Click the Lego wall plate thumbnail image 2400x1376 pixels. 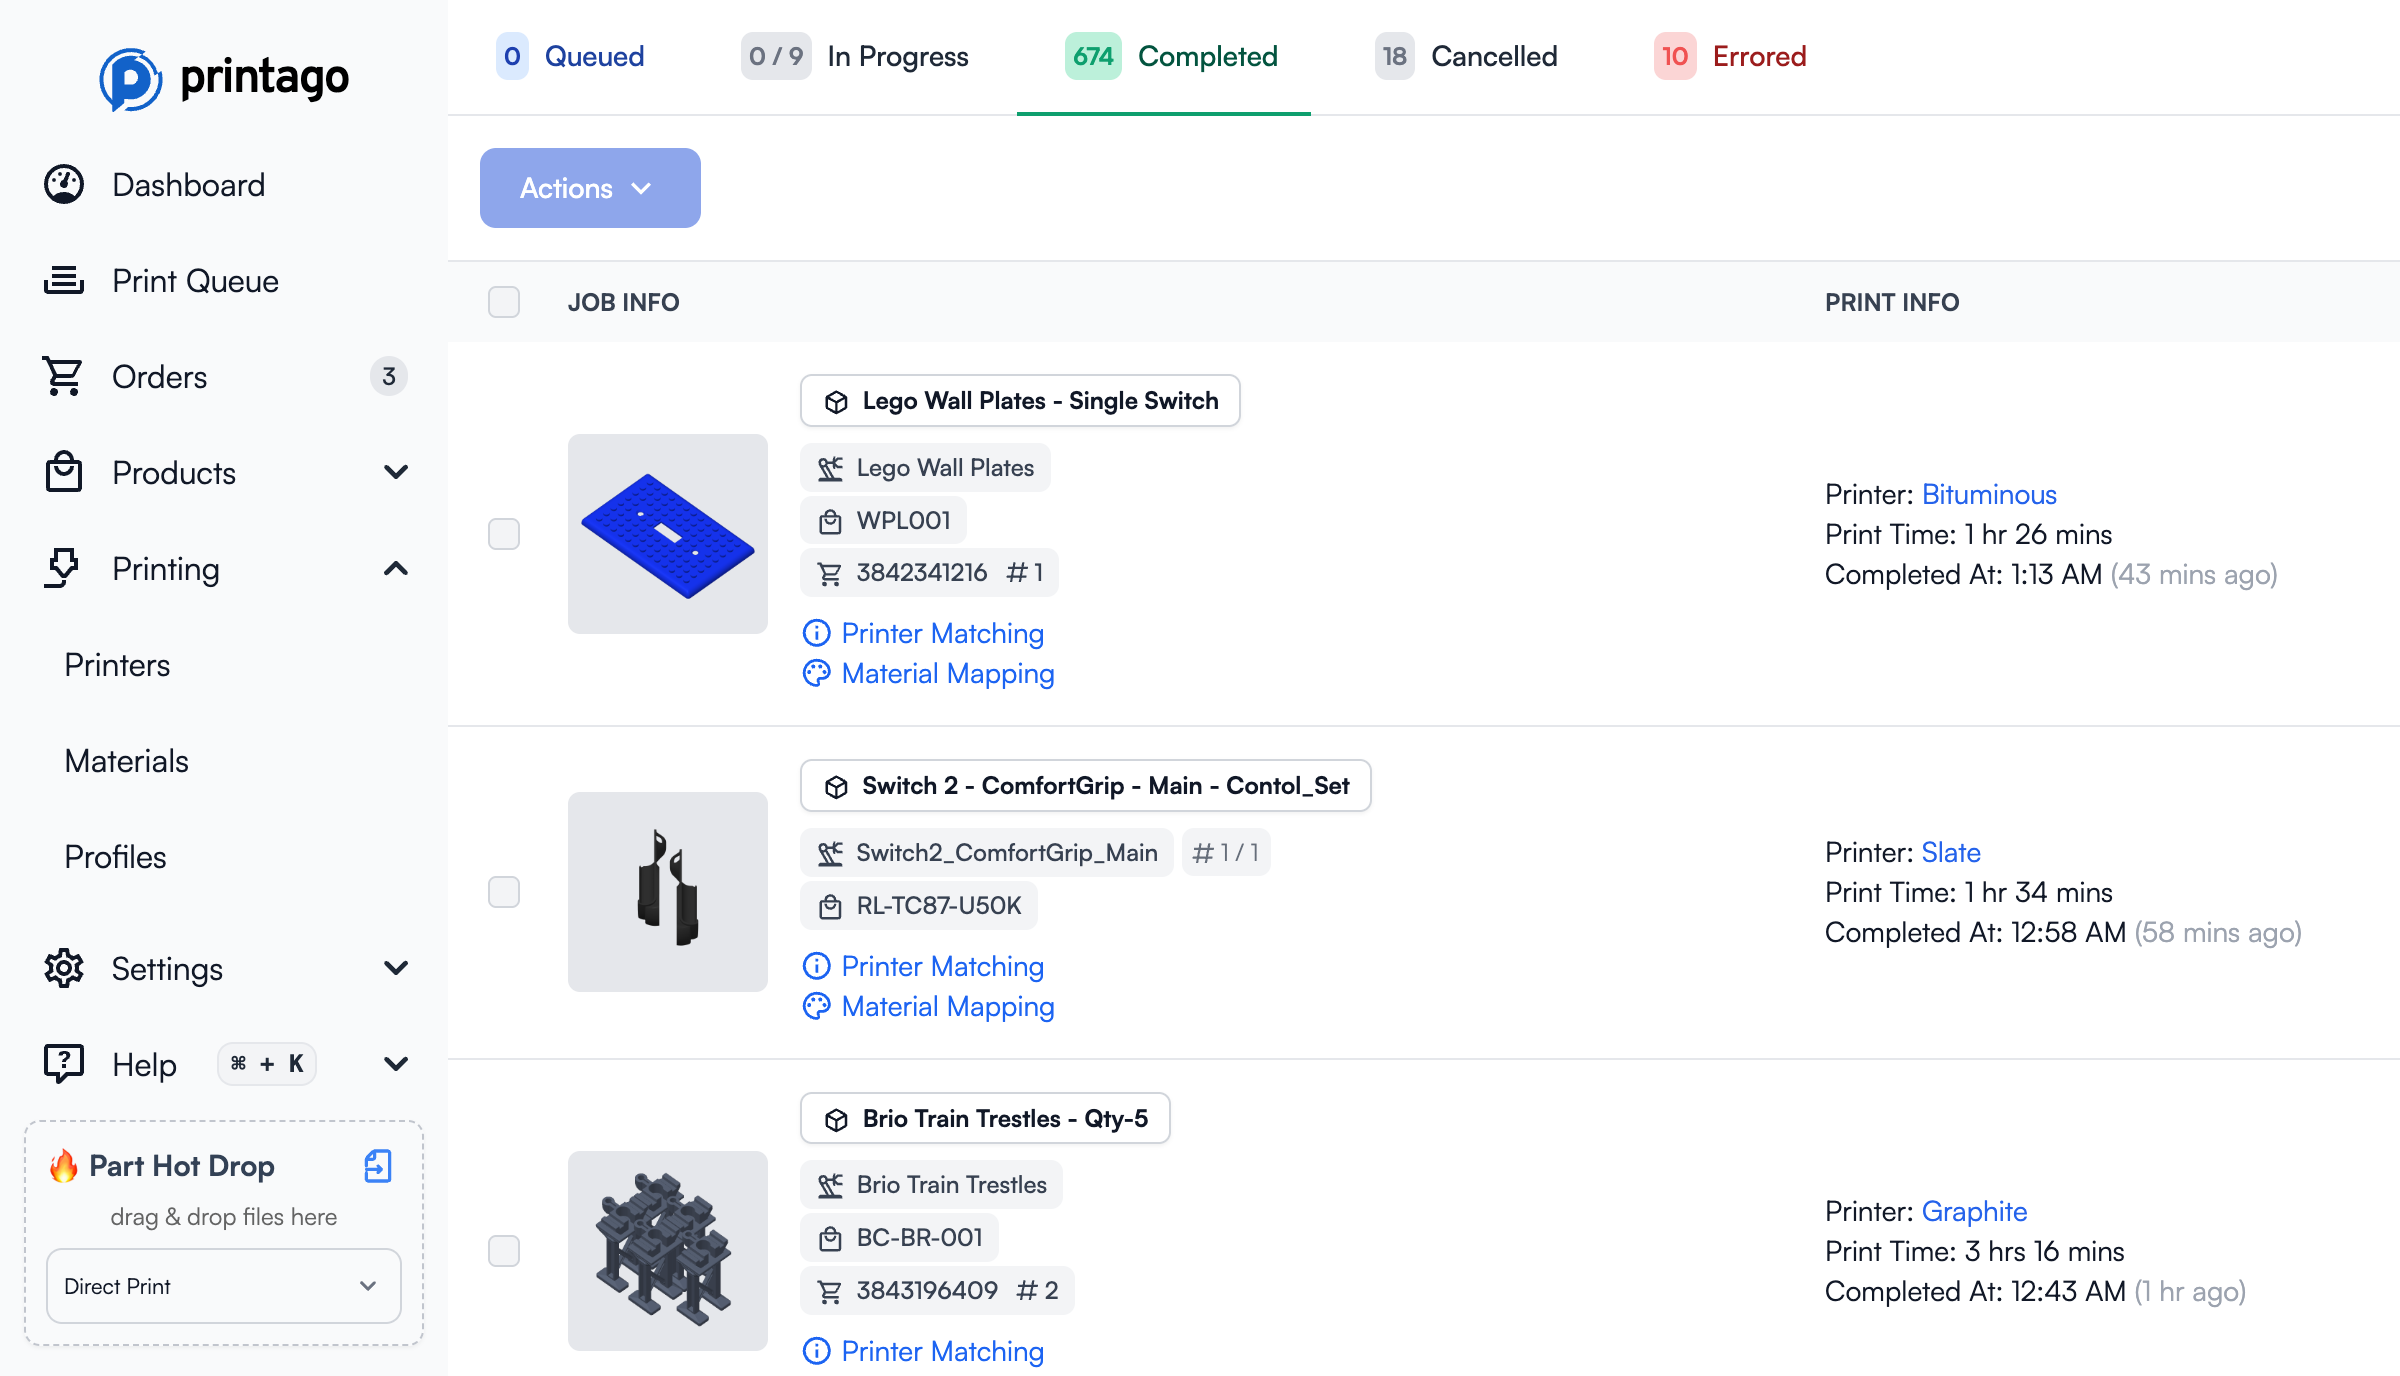tap(667, 534)
